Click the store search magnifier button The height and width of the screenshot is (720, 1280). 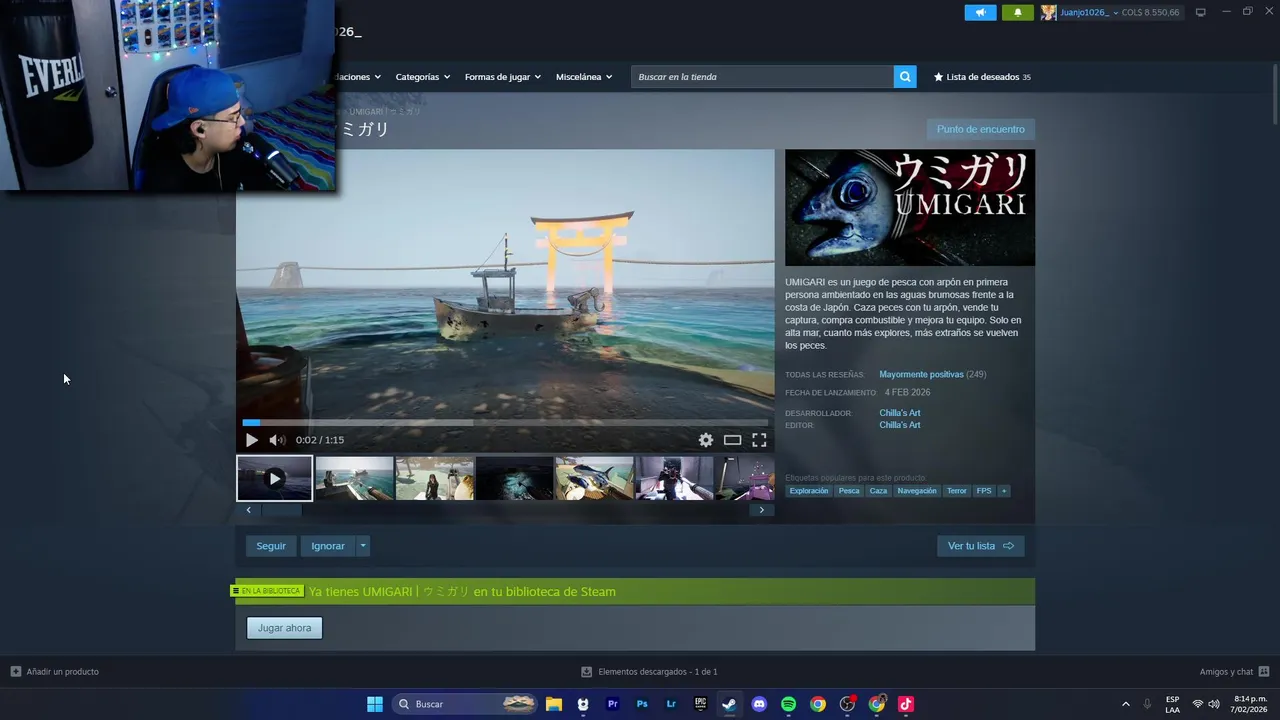[905, 77]
